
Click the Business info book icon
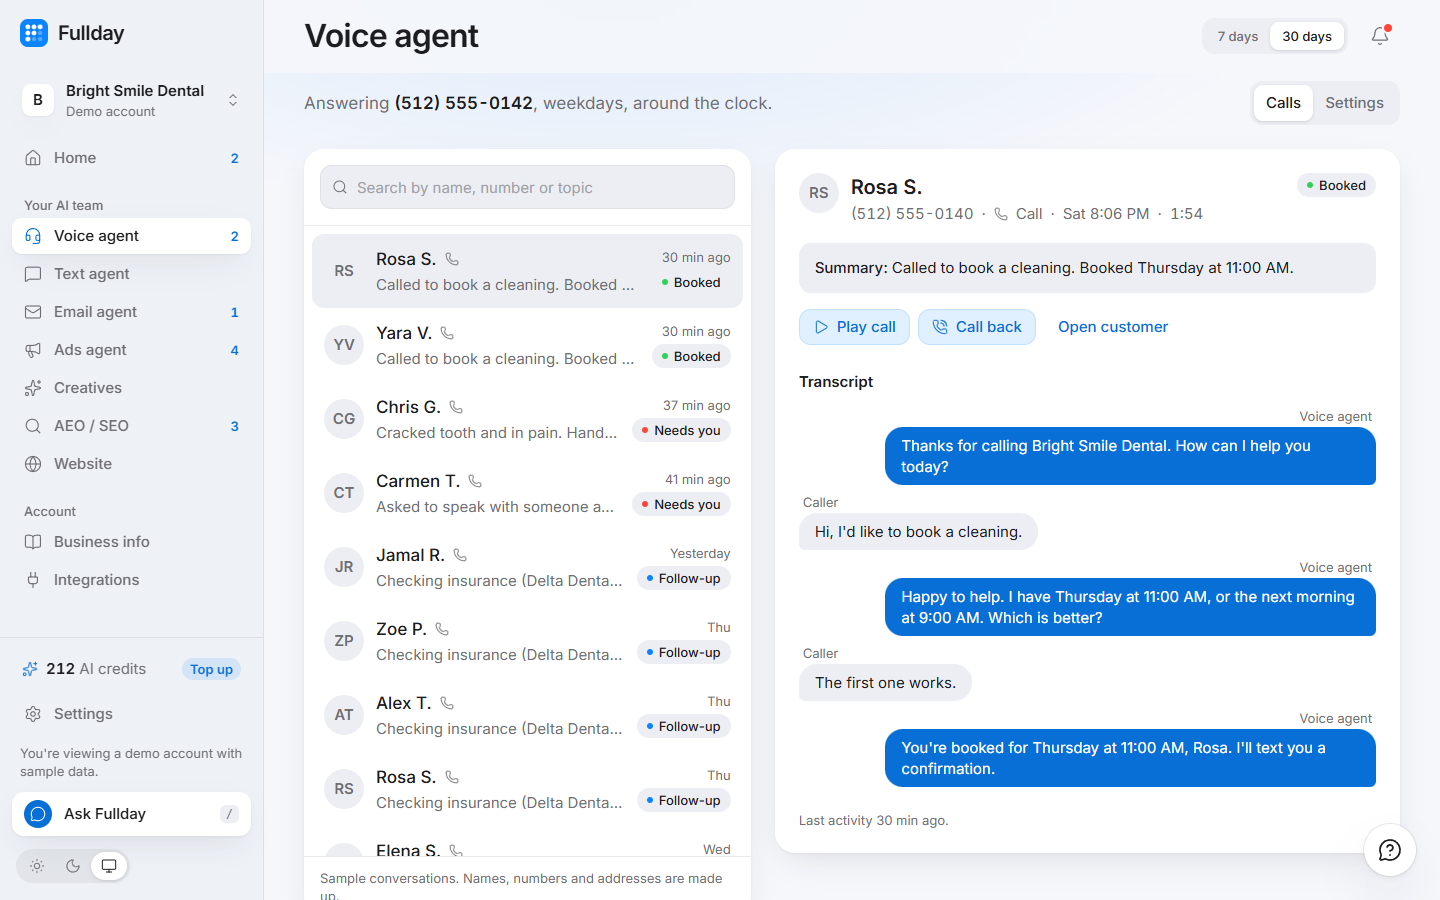[33, 542]
